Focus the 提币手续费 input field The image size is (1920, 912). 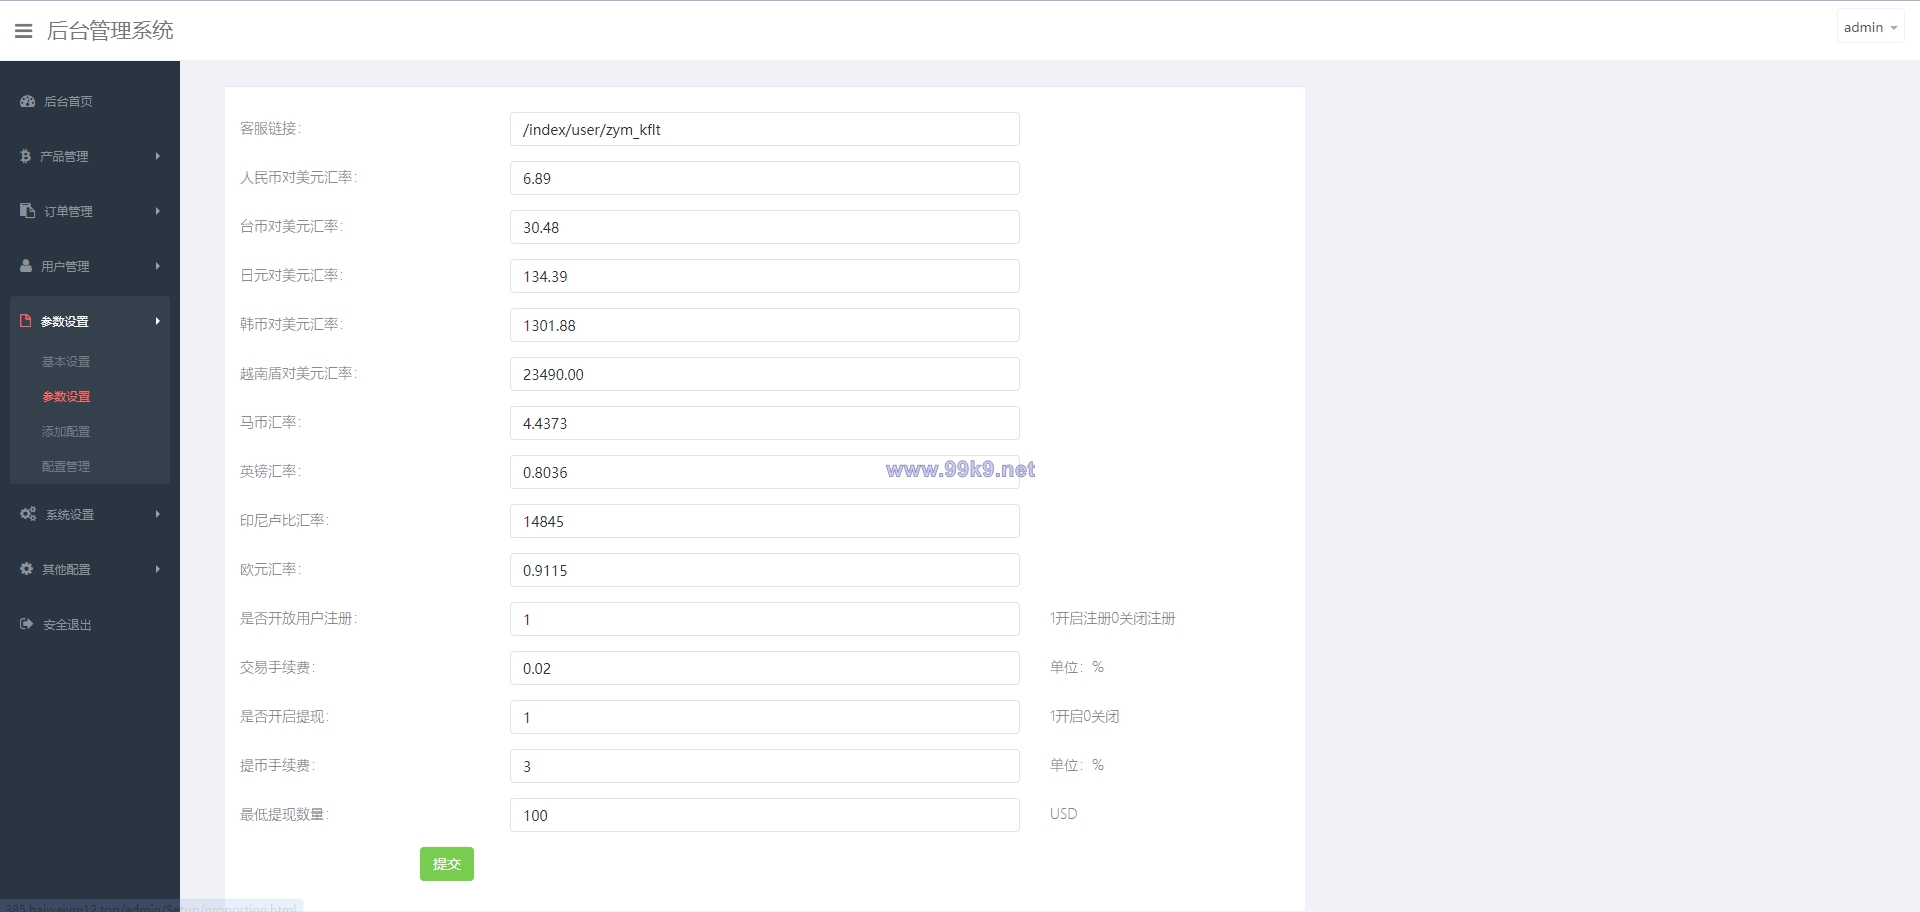point(765,766)
